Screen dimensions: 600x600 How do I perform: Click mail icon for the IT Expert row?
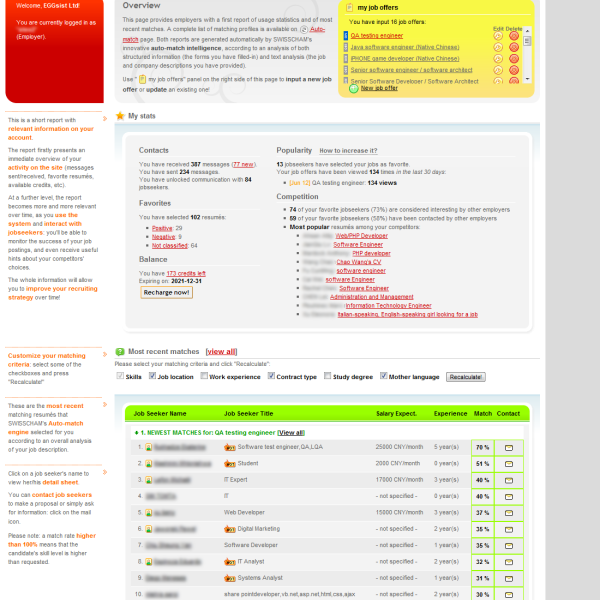coord(509,481)
